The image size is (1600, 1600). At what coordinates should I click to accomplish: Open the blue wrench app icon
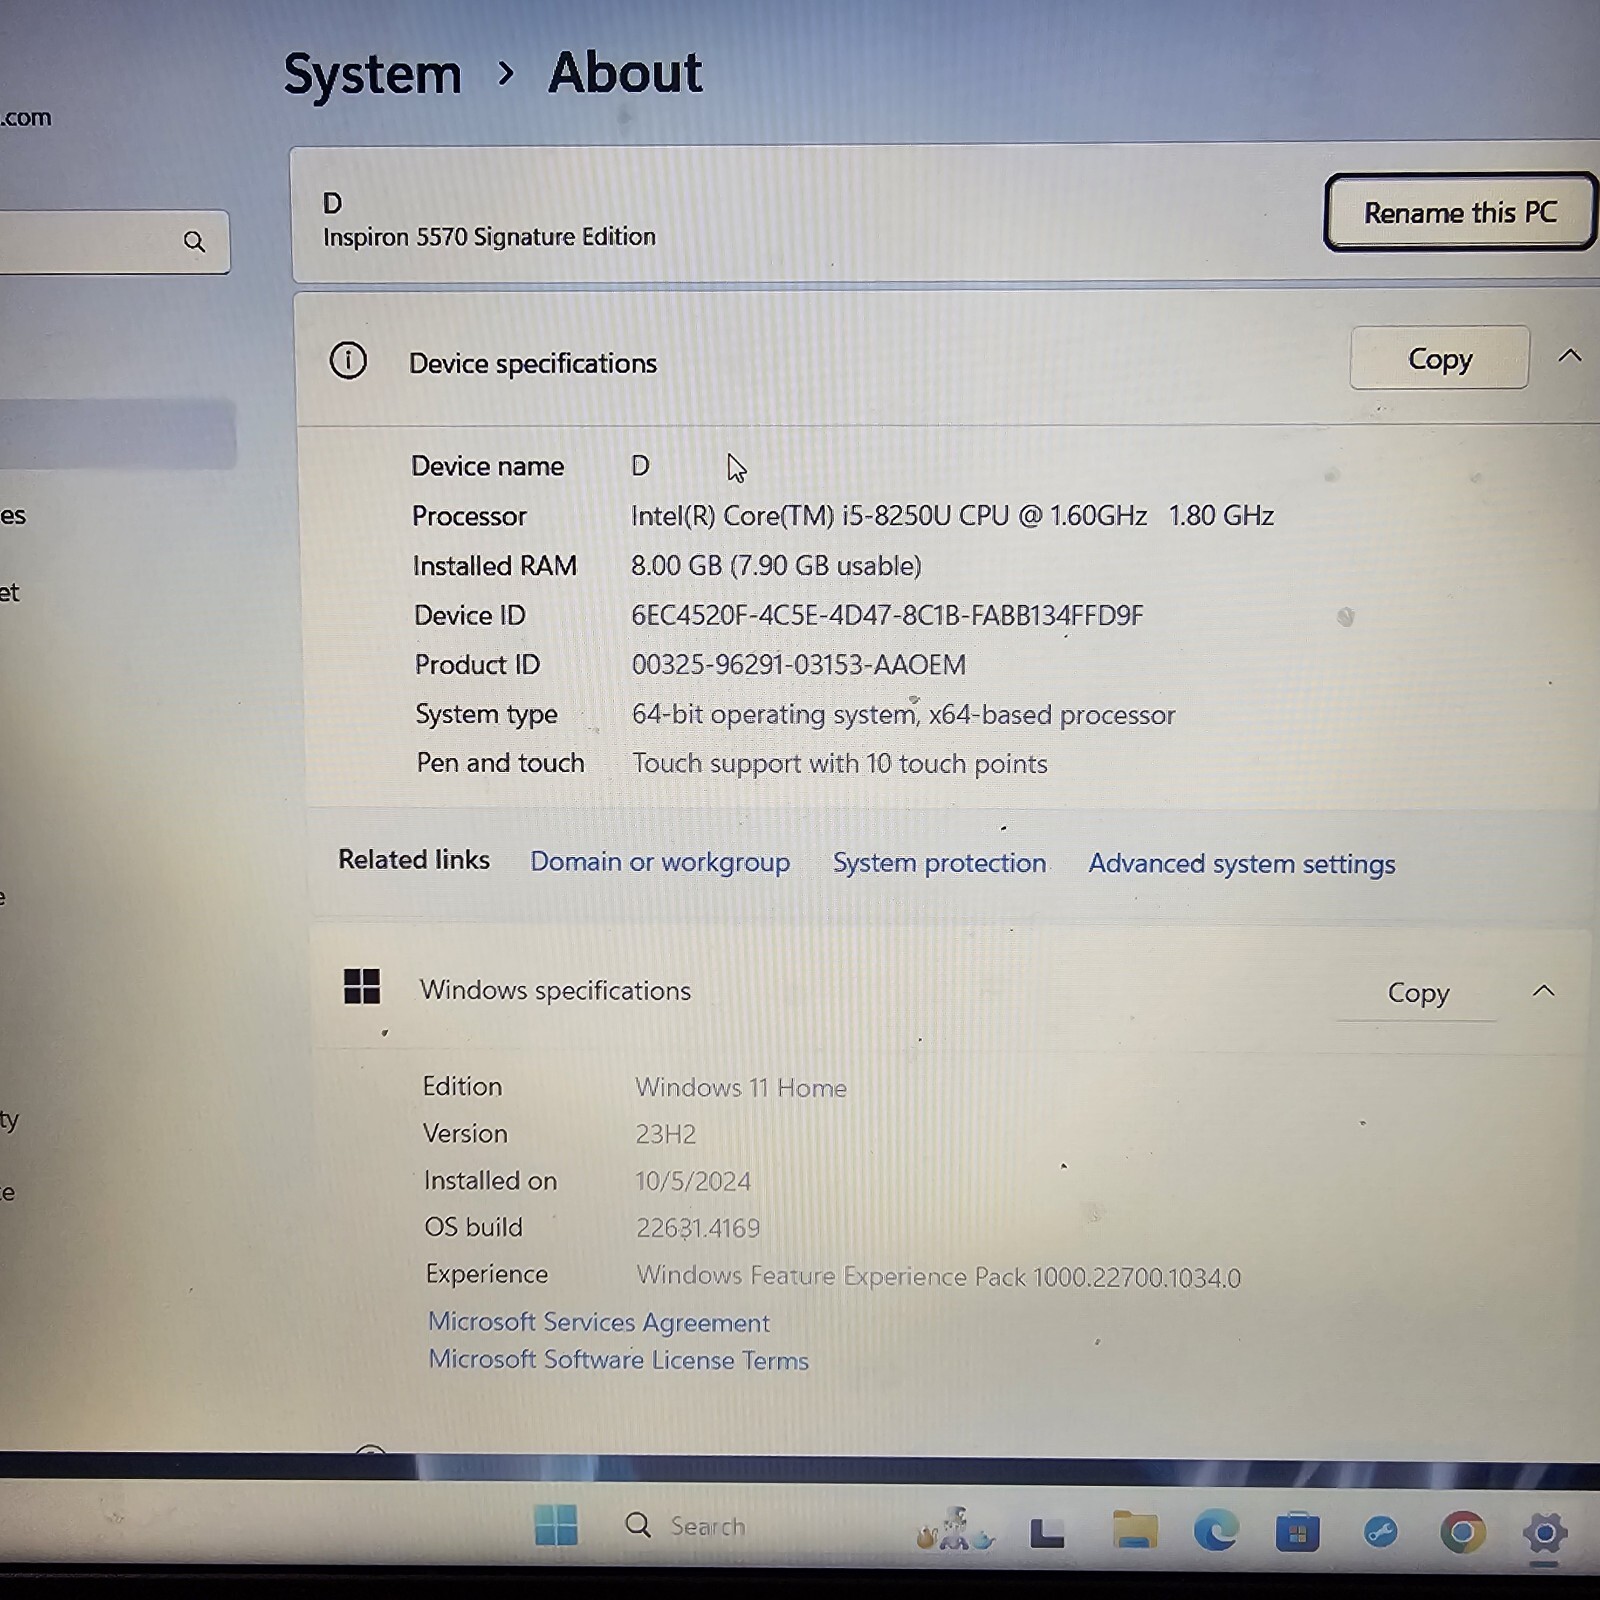click(1380, 1532)
